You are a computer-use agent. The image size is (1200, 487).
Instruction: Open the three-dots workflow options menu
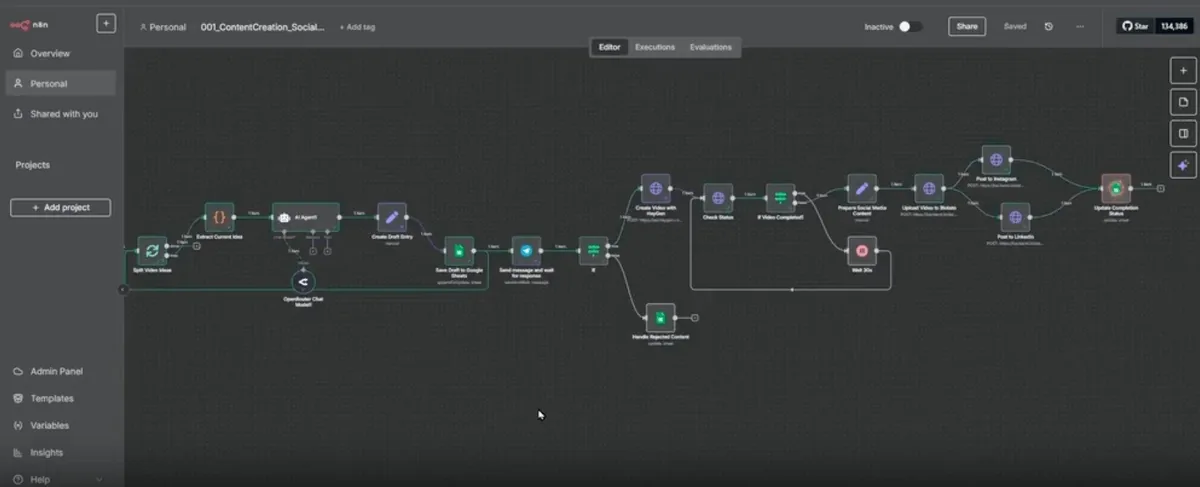[1080, 27]
